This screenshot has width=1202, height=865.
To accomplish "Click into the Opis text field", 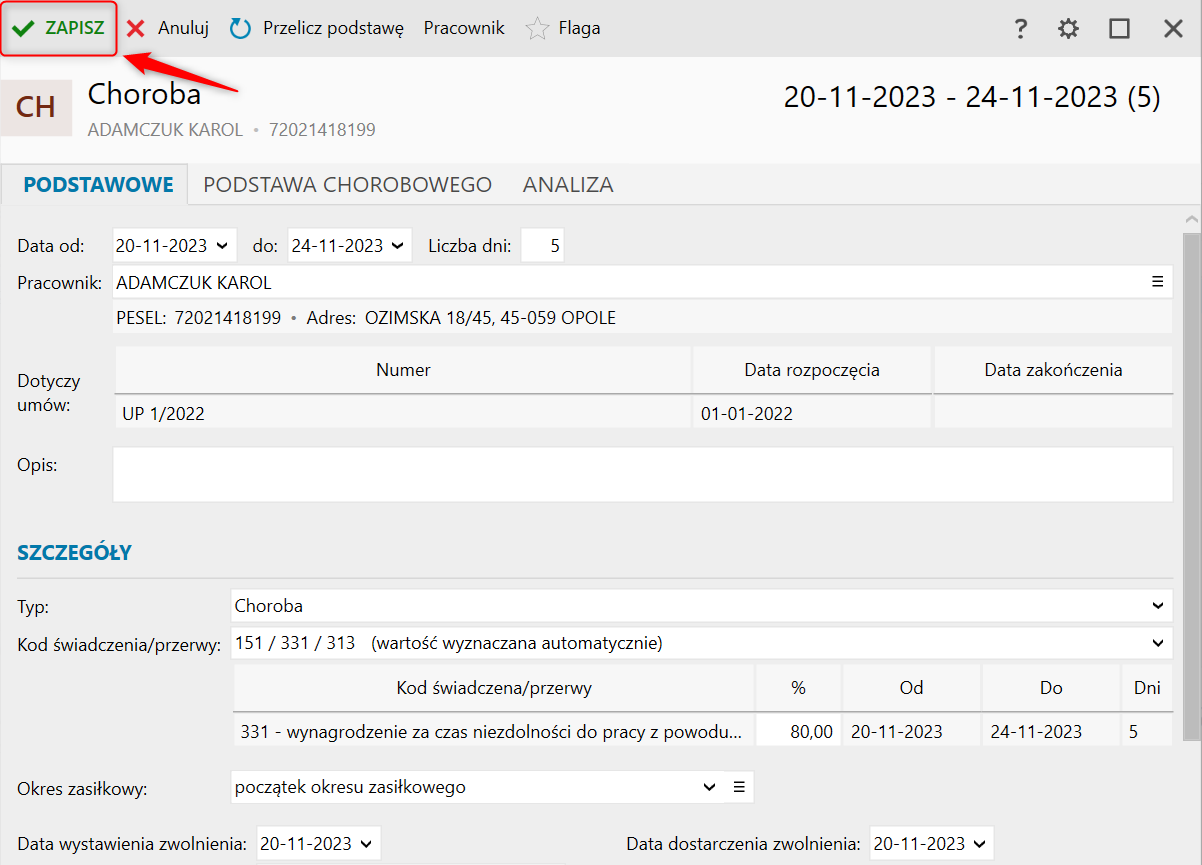I will pos(642,474).
